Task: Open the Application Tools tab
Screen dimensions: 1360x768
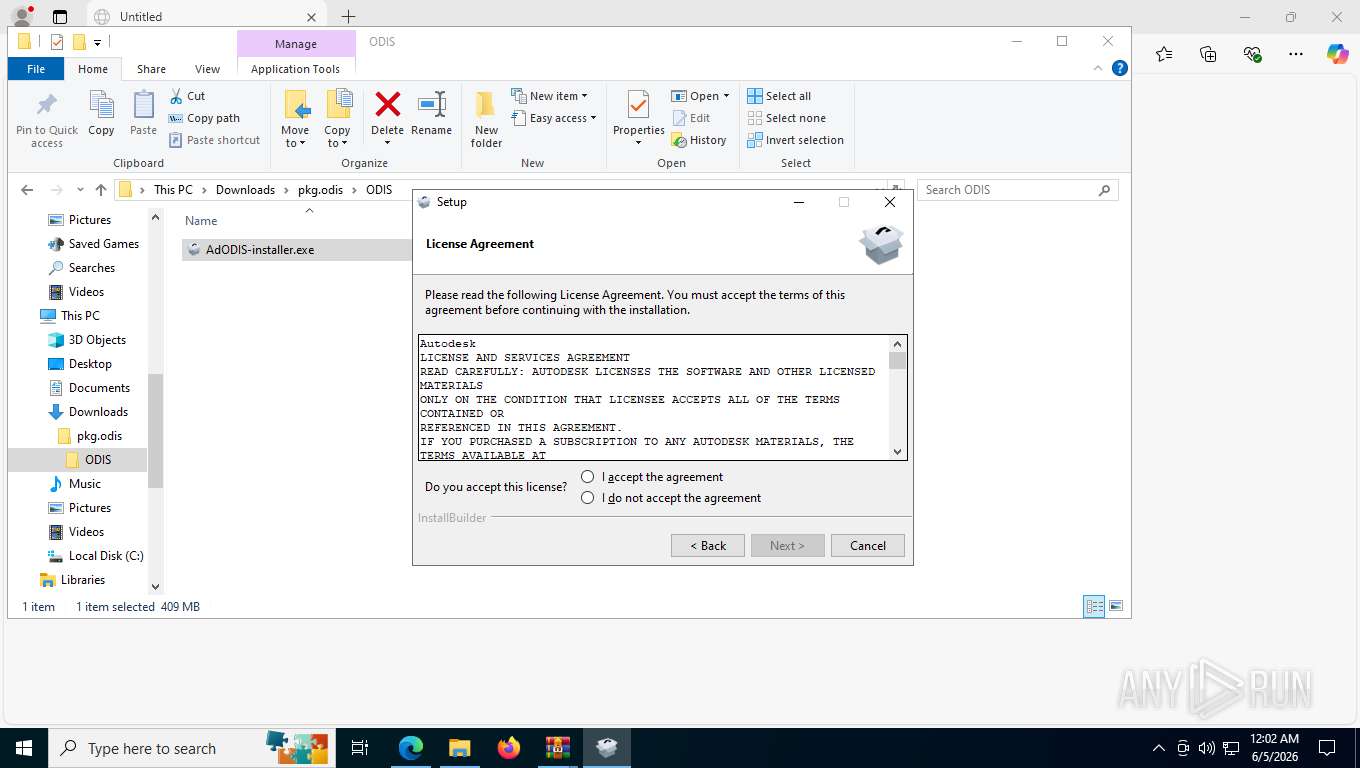Action: (x=295, y=69)
